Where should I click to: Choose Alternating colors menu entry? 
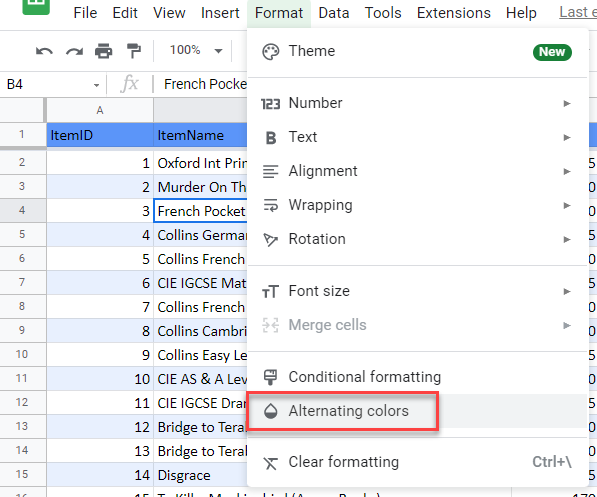(x=417, y=411)
